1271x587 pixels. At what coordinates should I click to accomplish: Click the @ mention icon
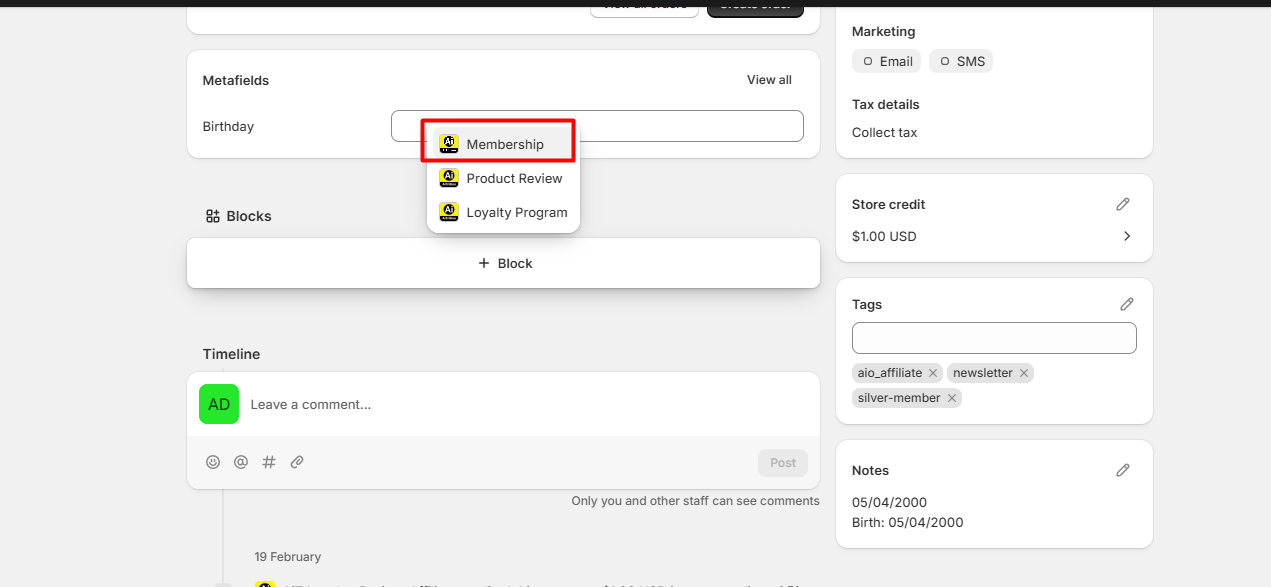[x=241, y=462]
